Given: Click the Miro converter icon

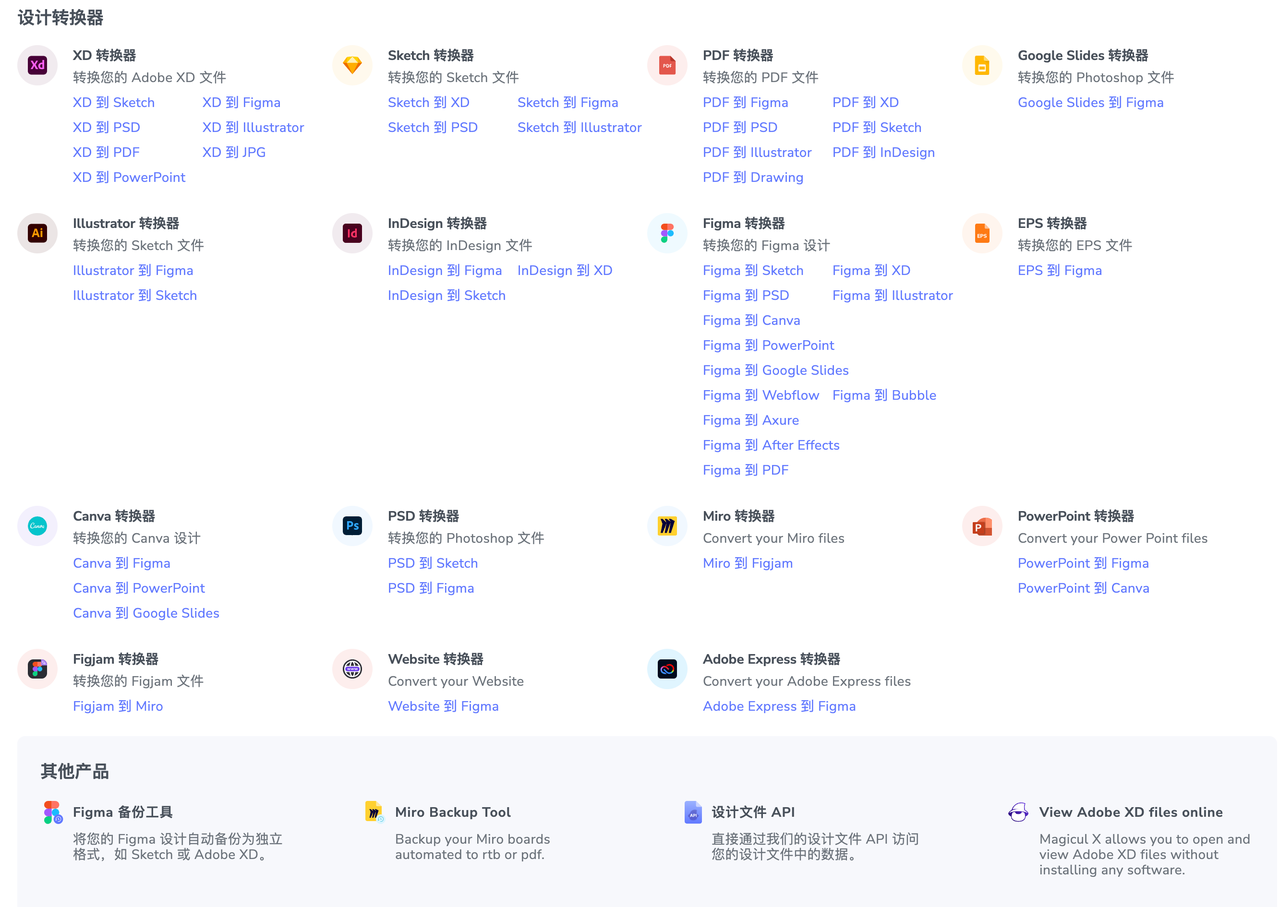Looking at the screenshot, I should (x=667, y=526).
